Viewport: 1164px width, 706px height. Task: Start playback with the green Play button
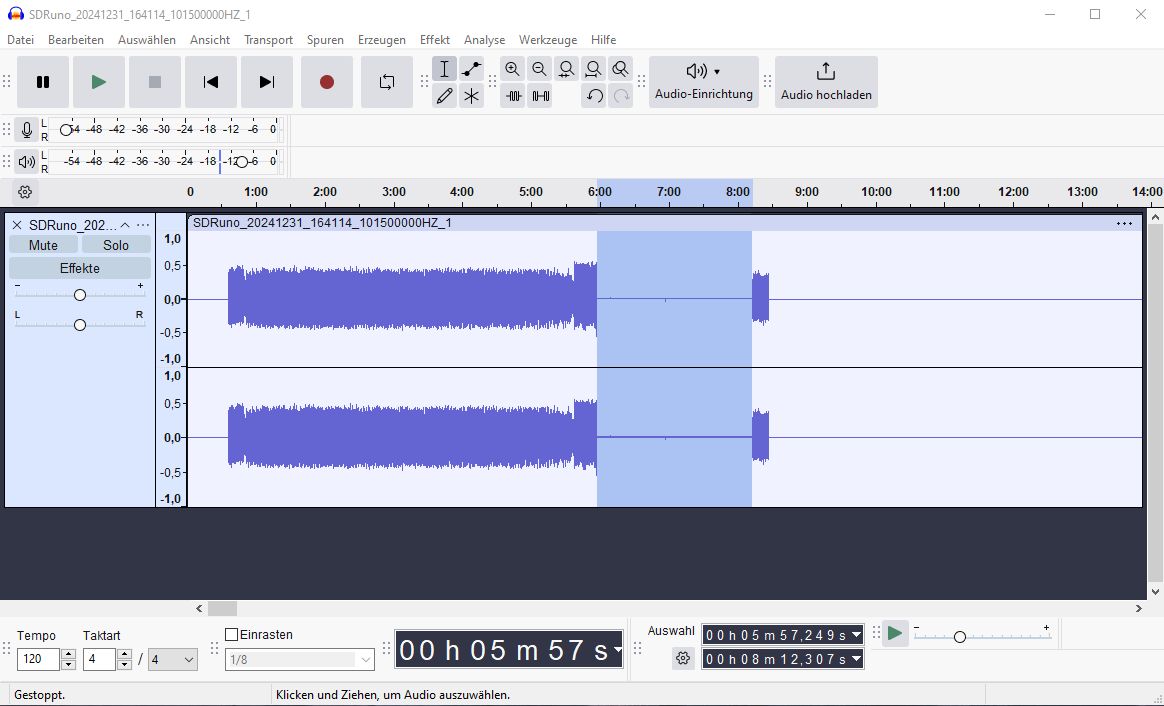[x=99, y=82]
